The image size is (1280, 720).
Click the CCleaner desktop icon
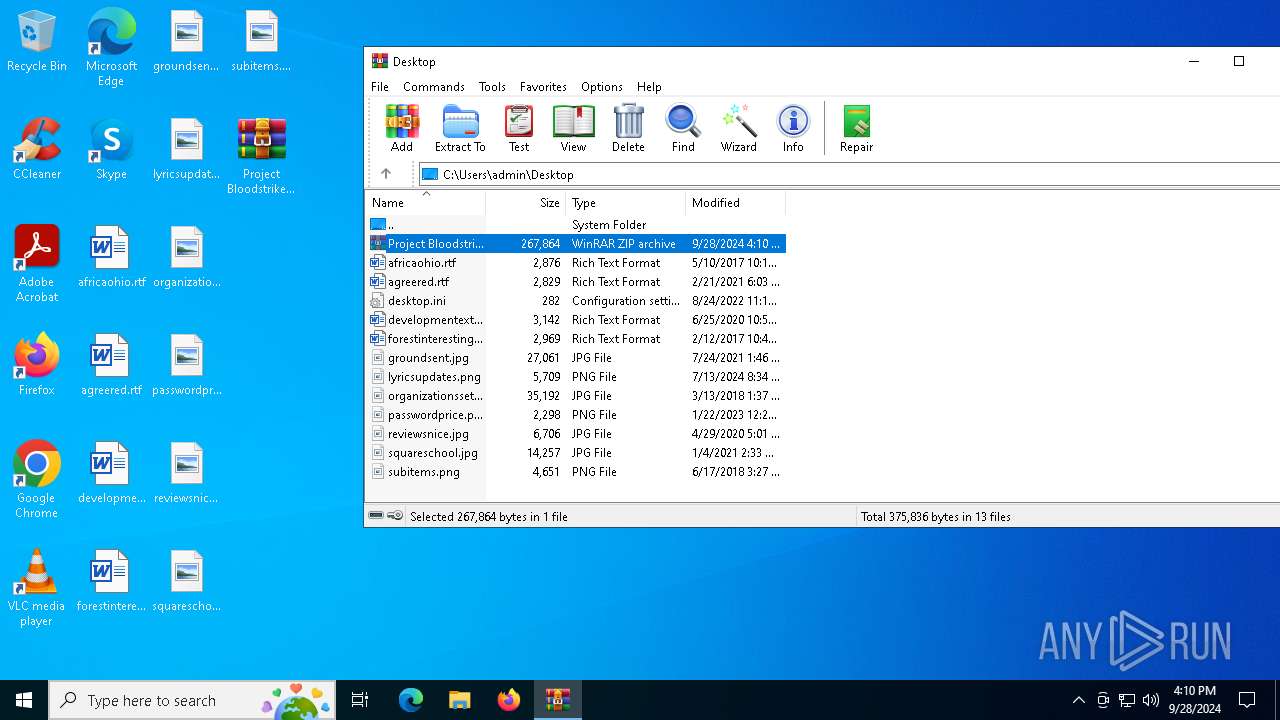37,149
